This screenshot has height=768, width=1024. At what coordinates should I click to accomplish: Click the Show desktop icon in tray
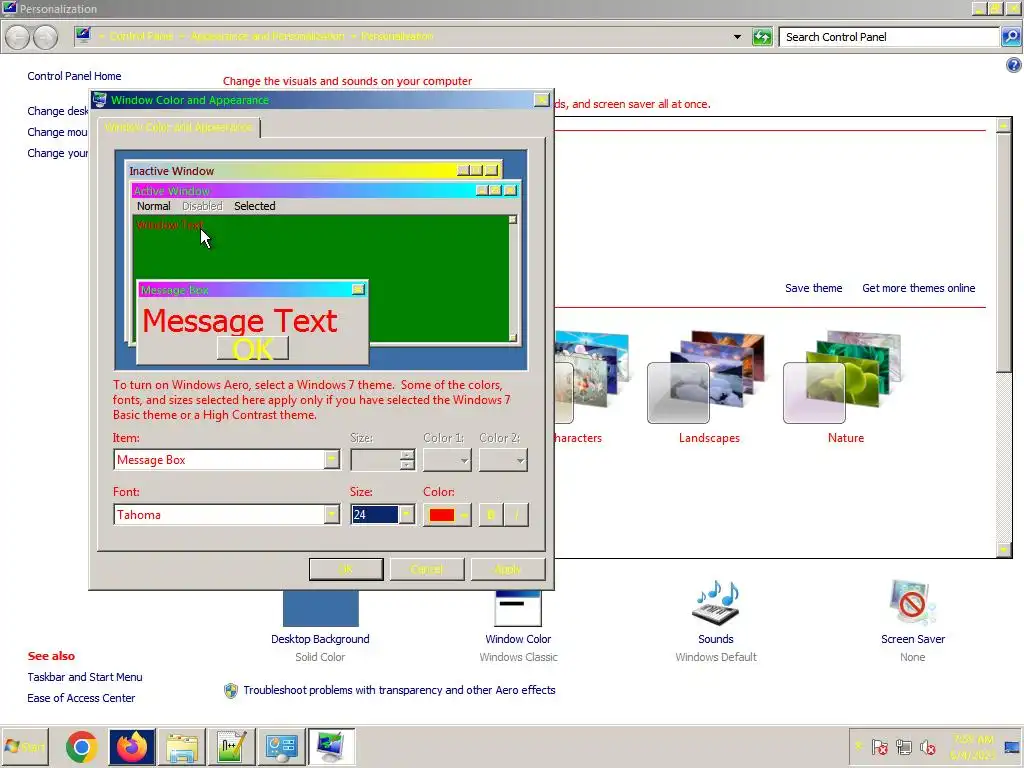pos(1012,746)
